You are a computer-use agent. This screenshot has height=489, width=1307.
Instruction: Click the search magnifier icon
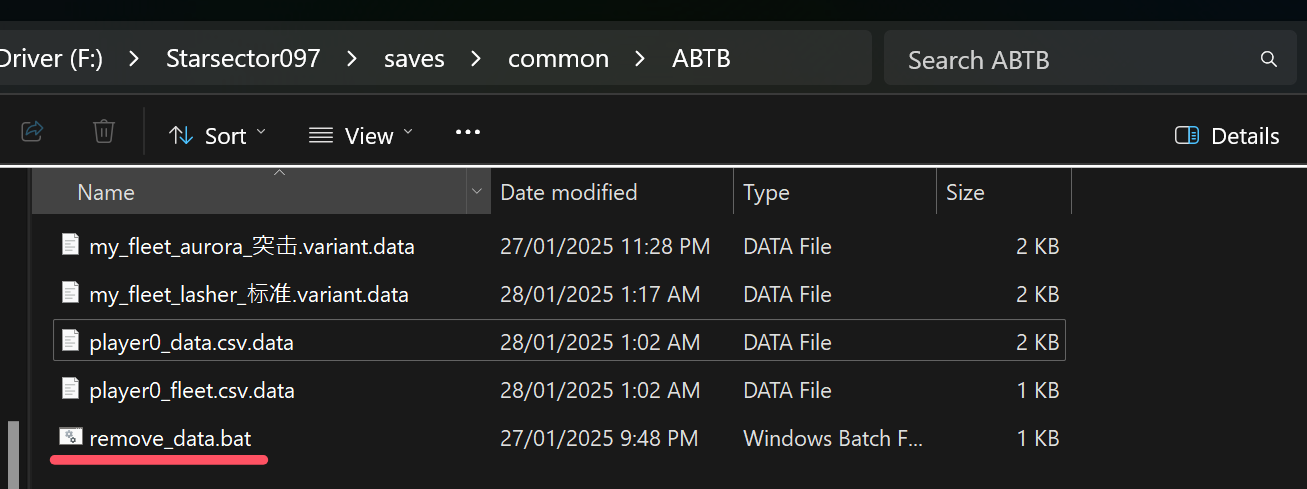(1268, 60)
